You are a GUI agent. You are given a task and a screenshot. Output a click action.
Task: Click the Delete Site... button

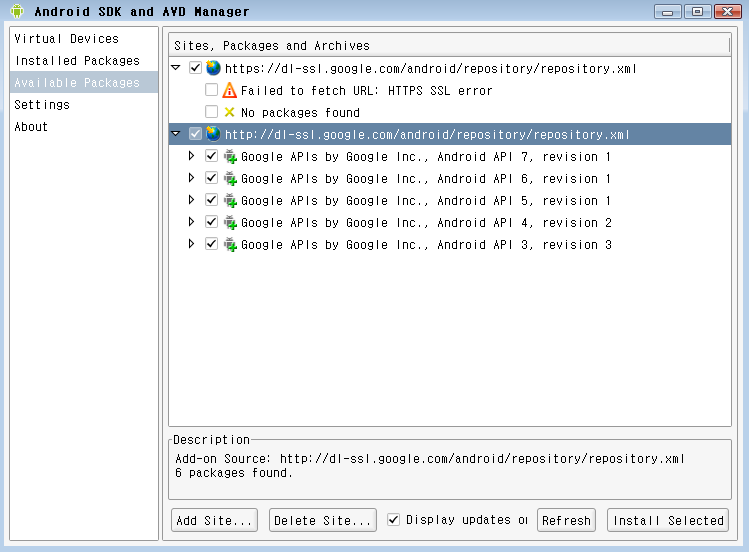point(323,520)
